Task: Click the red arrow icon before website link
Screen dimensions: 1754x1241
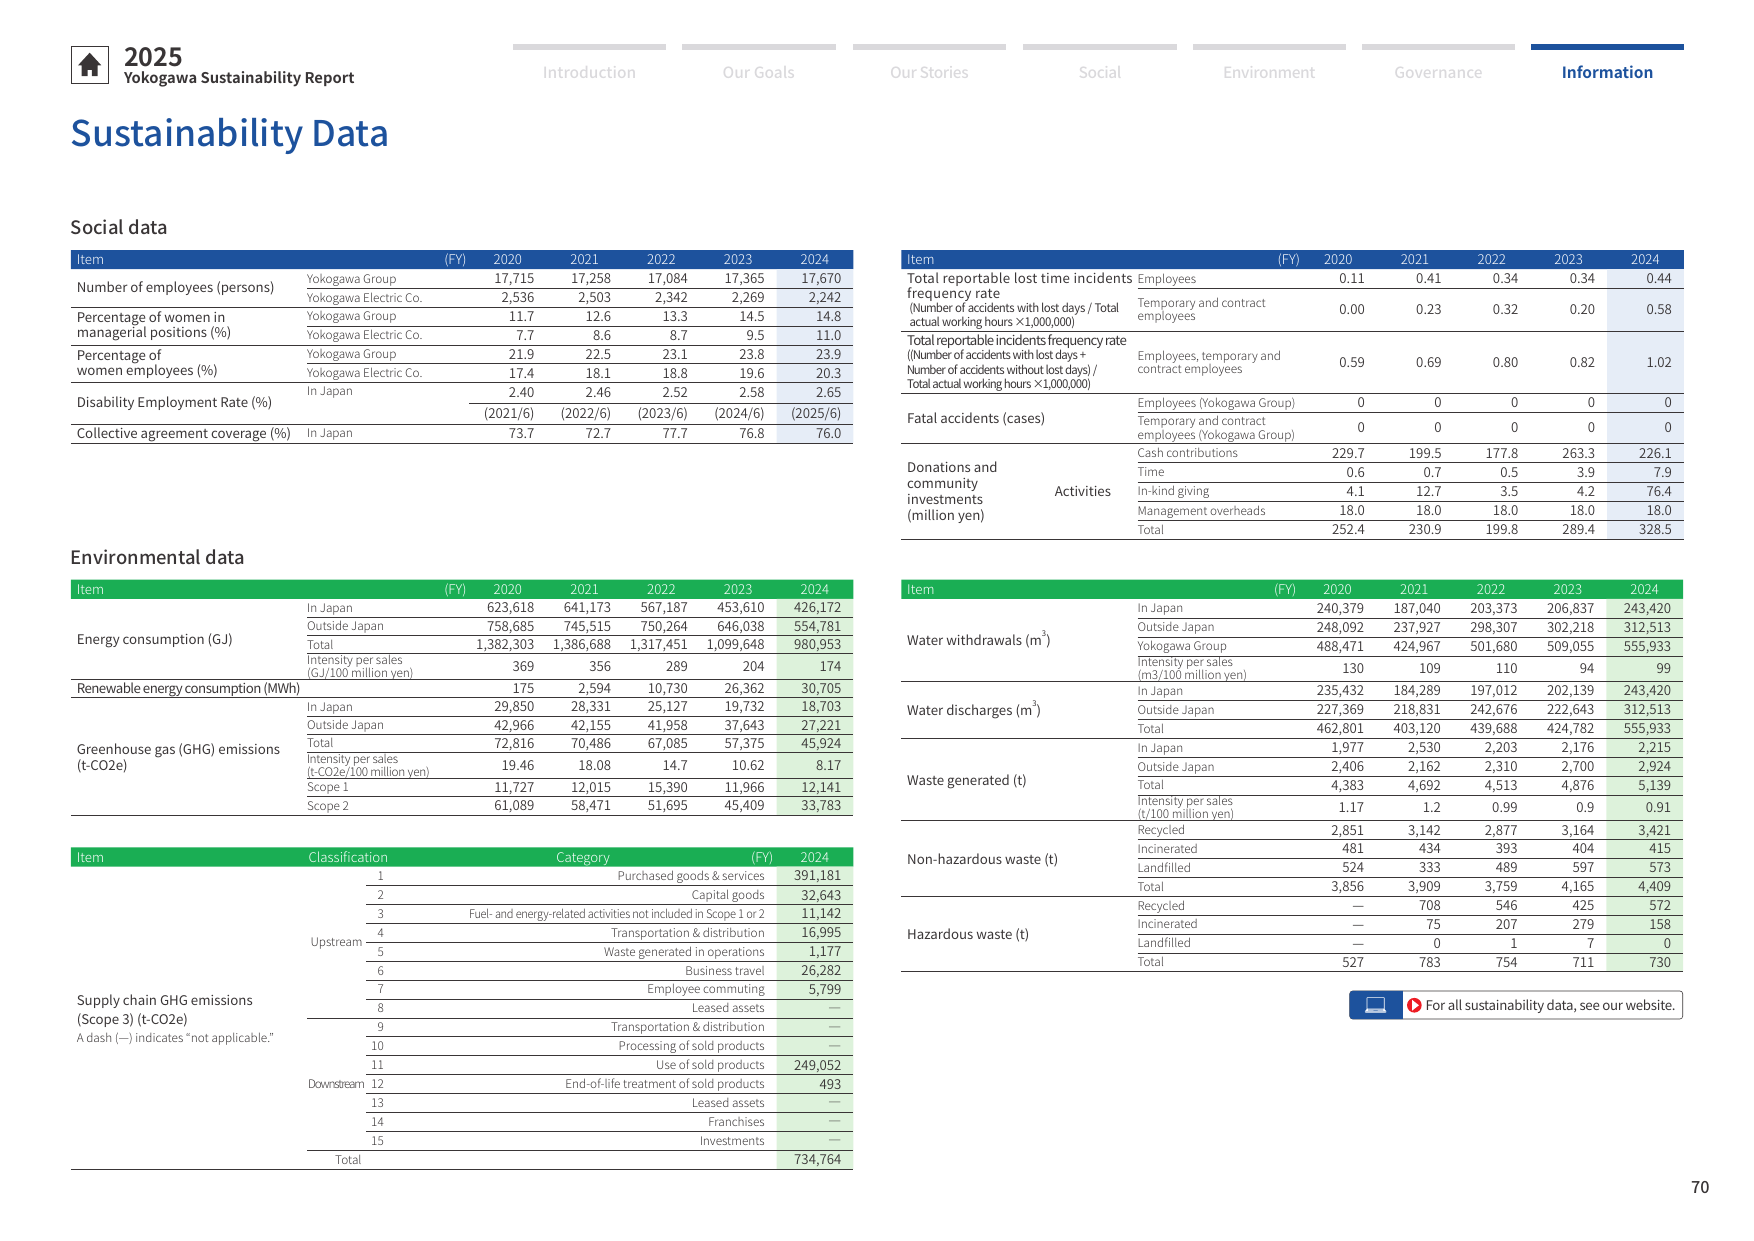Action: click(1414, 1005)
